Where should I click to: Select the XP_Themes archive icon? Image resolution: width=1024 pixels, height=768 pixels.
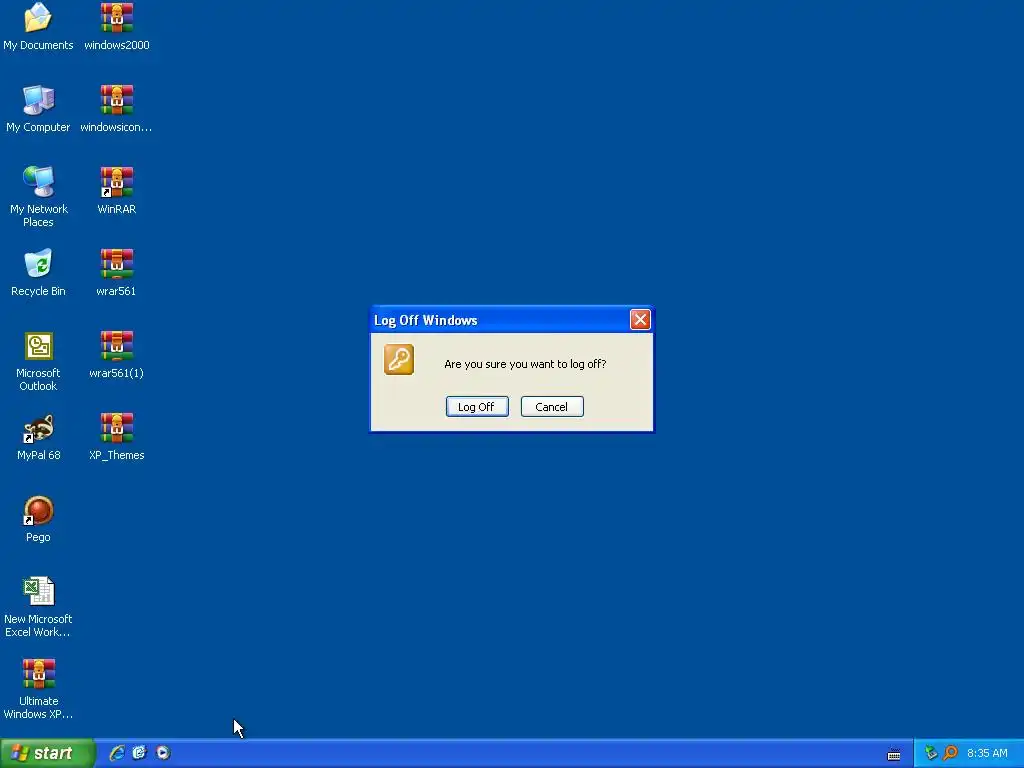point(116,437)
